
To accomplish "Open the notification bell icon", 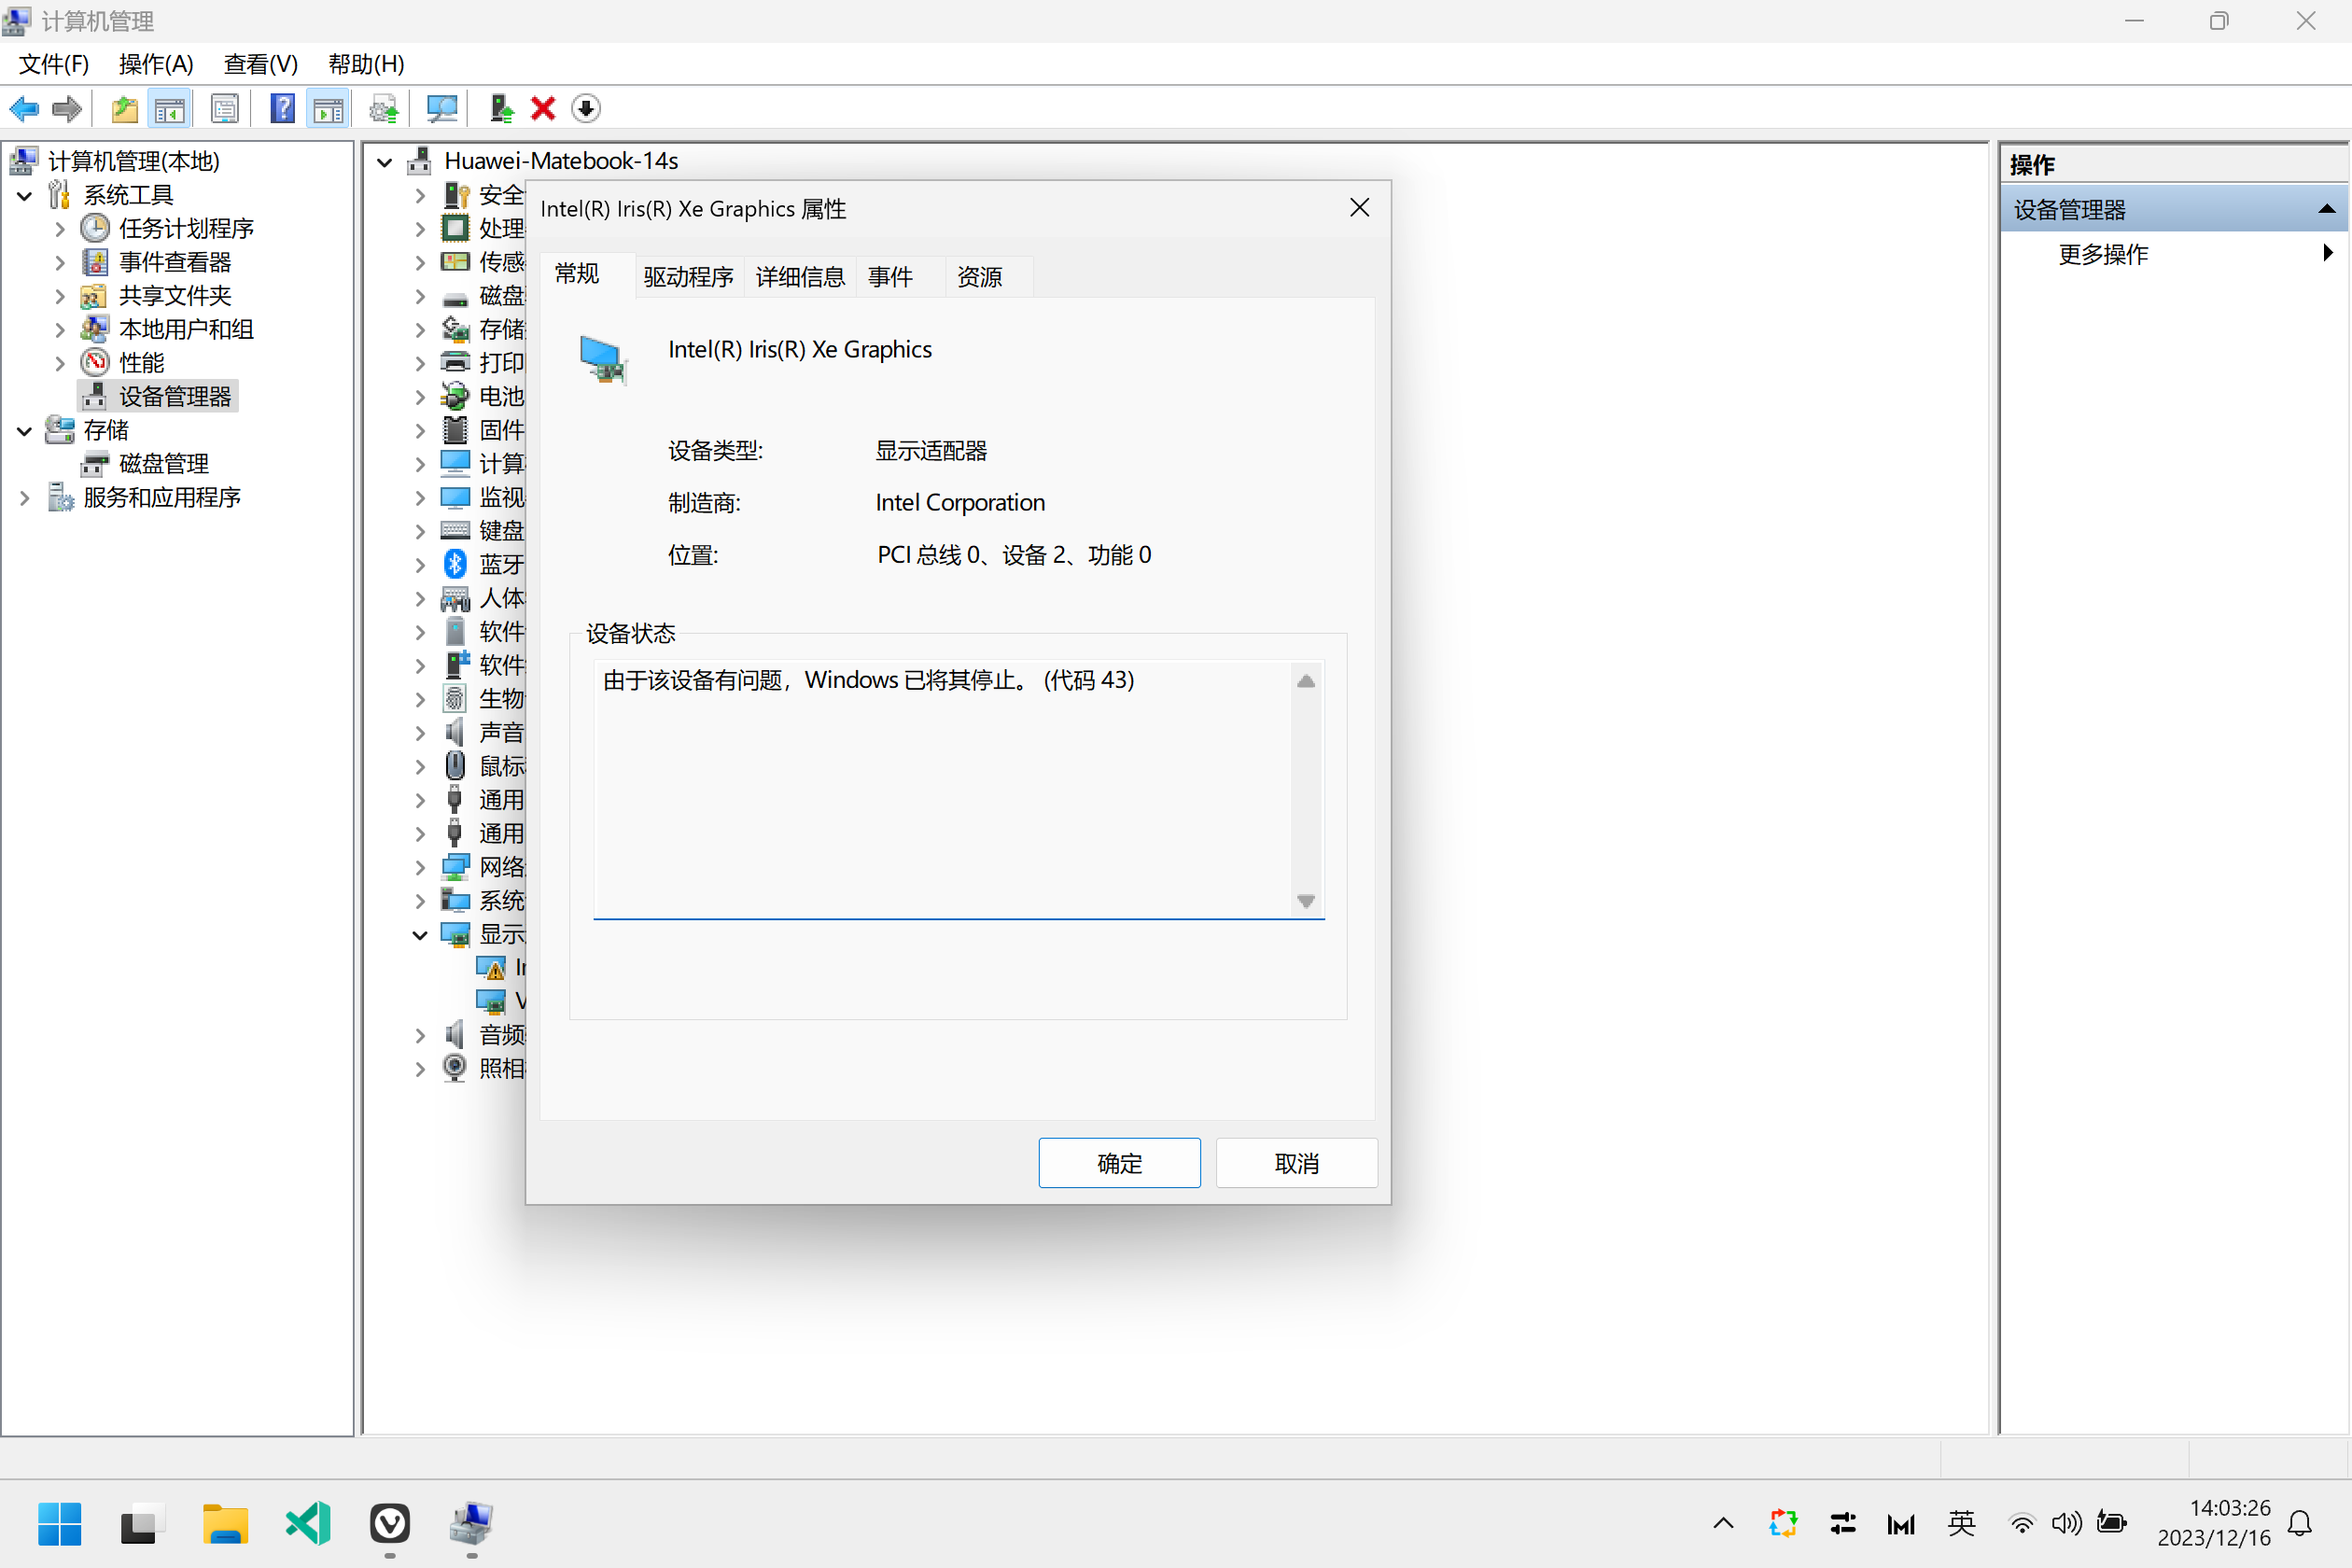I will click(2300, 1524).
